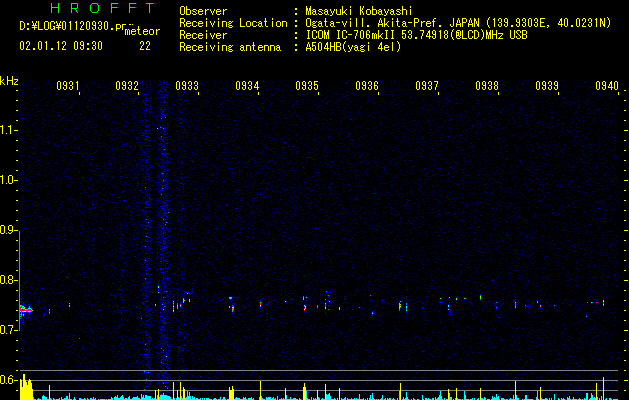629x400 pixels.
Task: Click the strong red echo at recording start
Action: 26,310
